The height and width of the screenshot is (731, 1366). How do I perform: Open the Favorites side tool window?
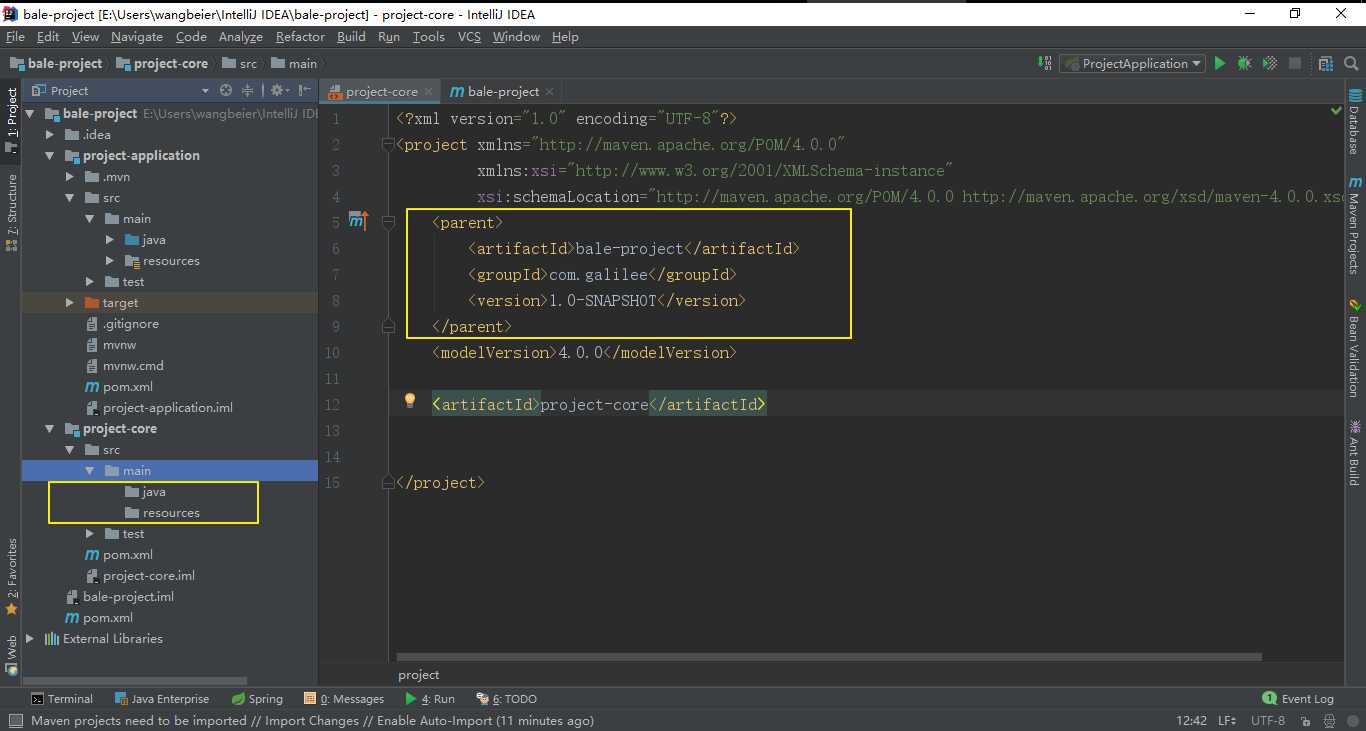pos(11,576)
